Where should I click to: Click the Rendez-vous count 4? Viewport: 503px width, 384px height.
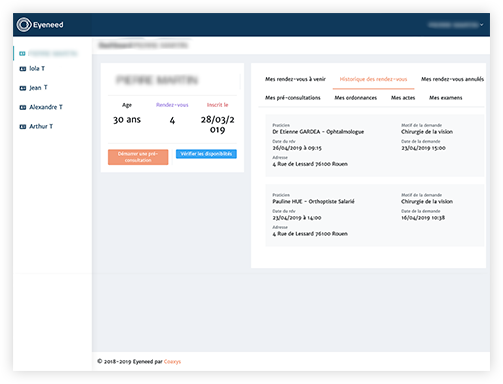[x=172, y=120]
